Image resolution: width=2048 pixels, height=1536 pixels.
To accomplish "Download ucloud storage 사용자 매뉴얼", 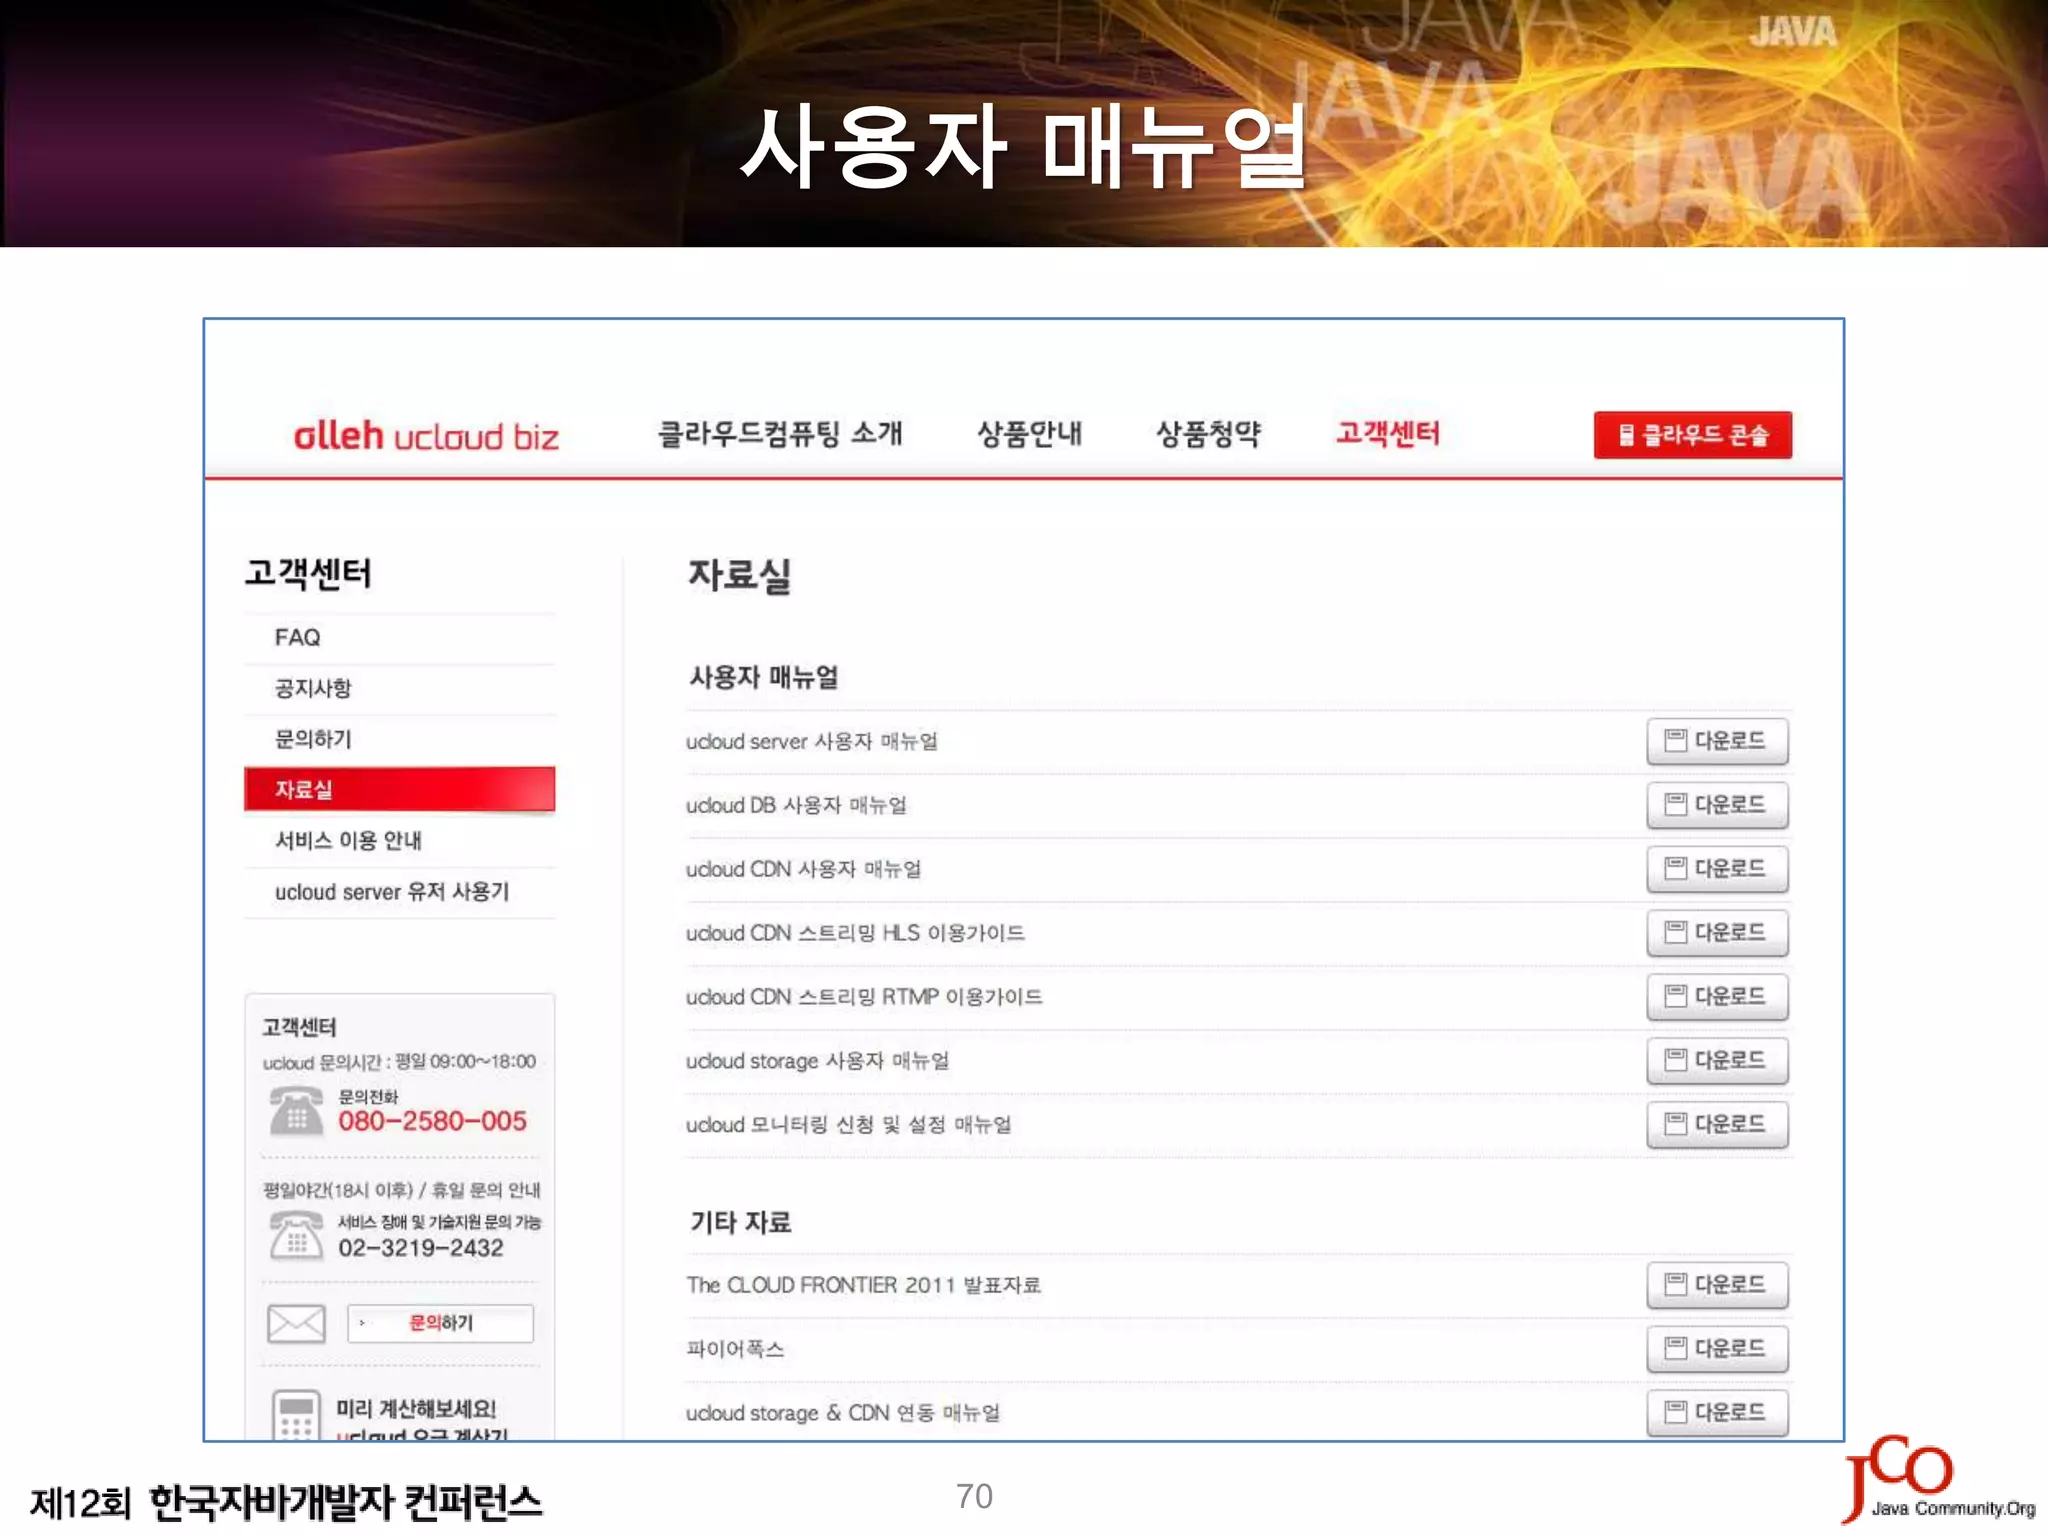I will coord(1717,1062).
